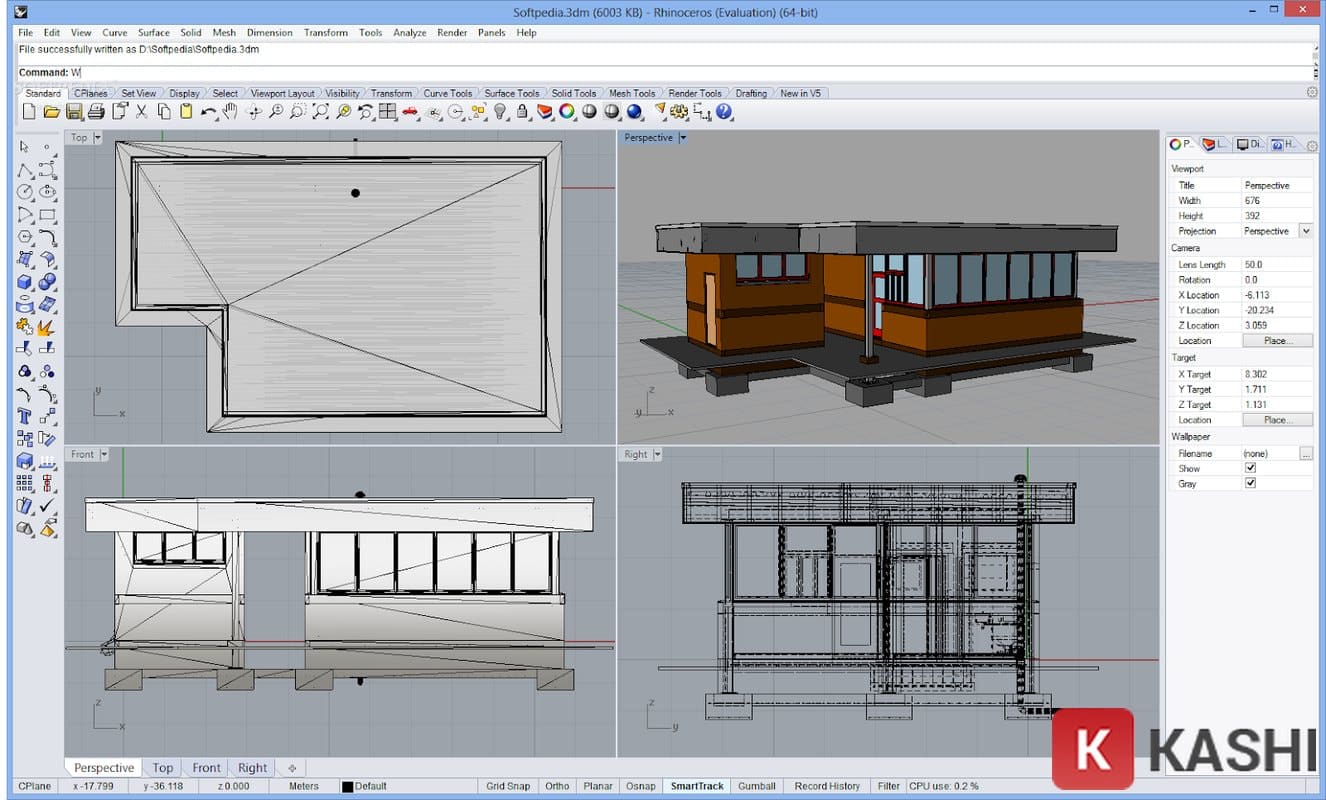Click the wallpaper Filename browse button
This screenshot has height=800, width=1326.
(x=1306, y=454)
